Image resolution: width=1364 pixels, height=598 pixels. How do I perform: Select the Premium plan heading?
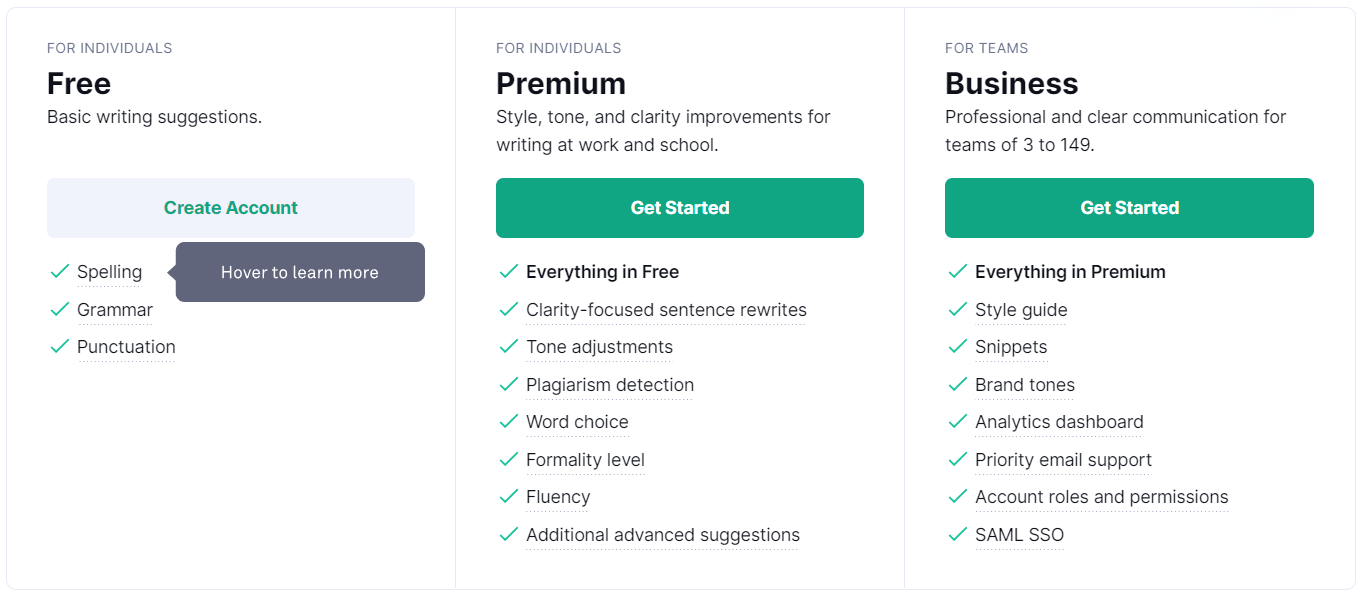[x=561, y=83]
